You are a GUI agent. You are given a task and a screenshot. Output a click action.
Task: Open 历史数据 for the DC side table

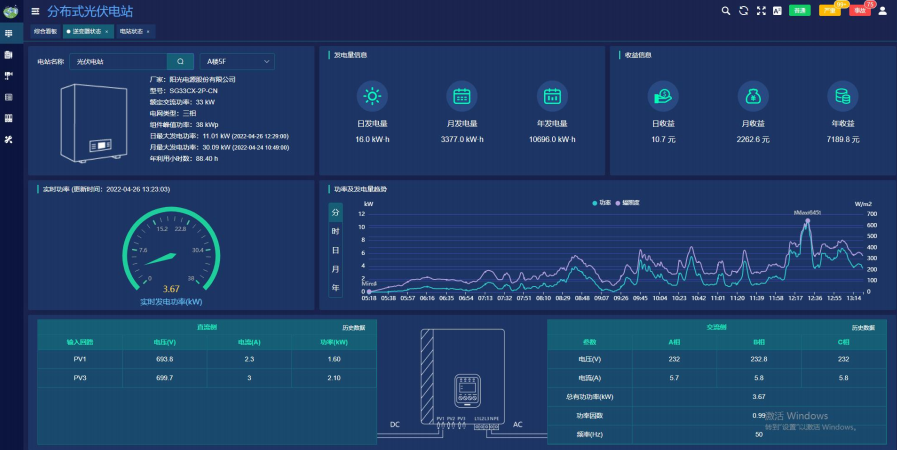click(x=354, y=328)
